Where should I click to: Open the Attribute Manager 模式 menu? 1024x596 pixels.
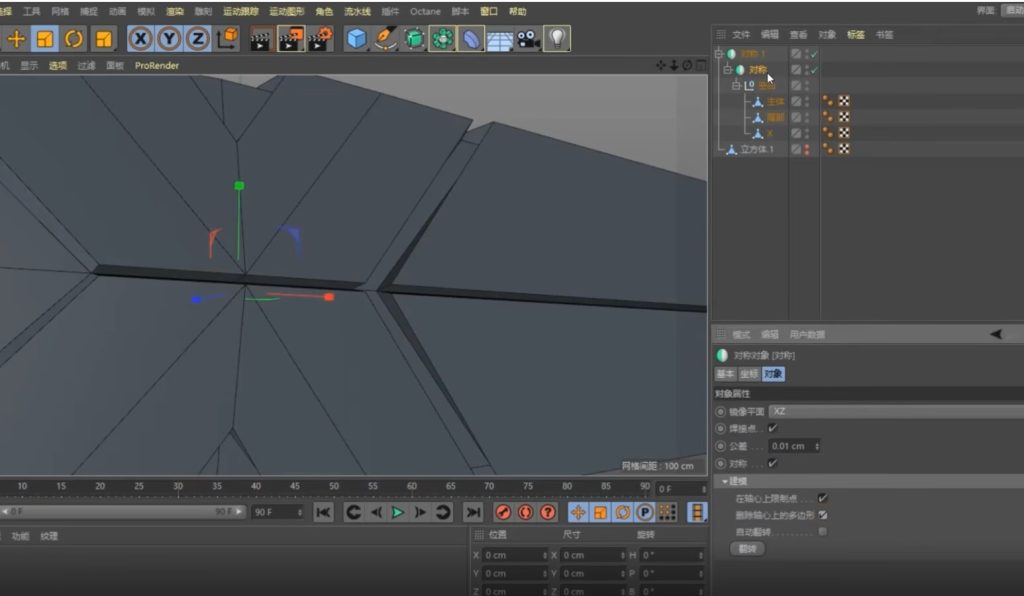click(741, 334)
